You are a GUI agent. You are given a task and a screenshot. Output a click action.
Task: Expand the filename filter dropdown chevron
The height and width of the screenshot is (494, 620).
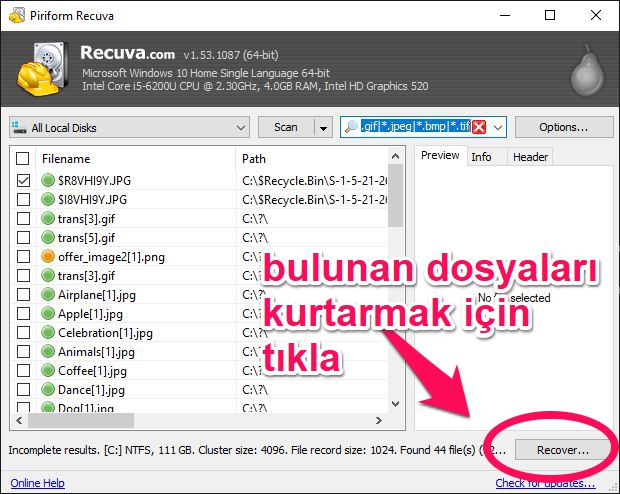pyautogui.click(x=498, y=127)
